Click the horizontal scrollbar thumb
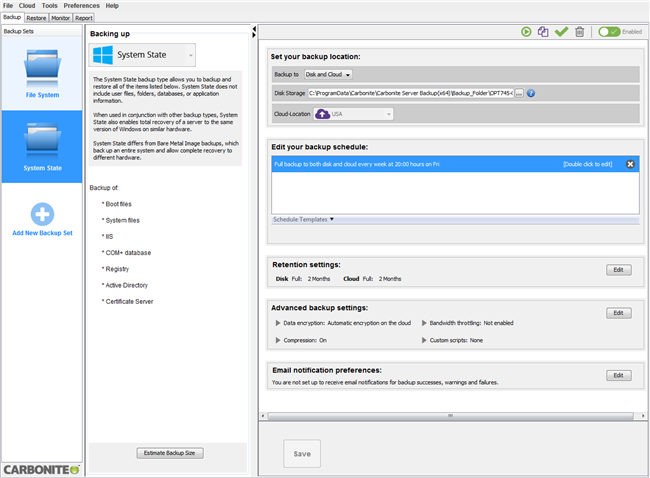This screenshot has height=478, width=650. 450,416
